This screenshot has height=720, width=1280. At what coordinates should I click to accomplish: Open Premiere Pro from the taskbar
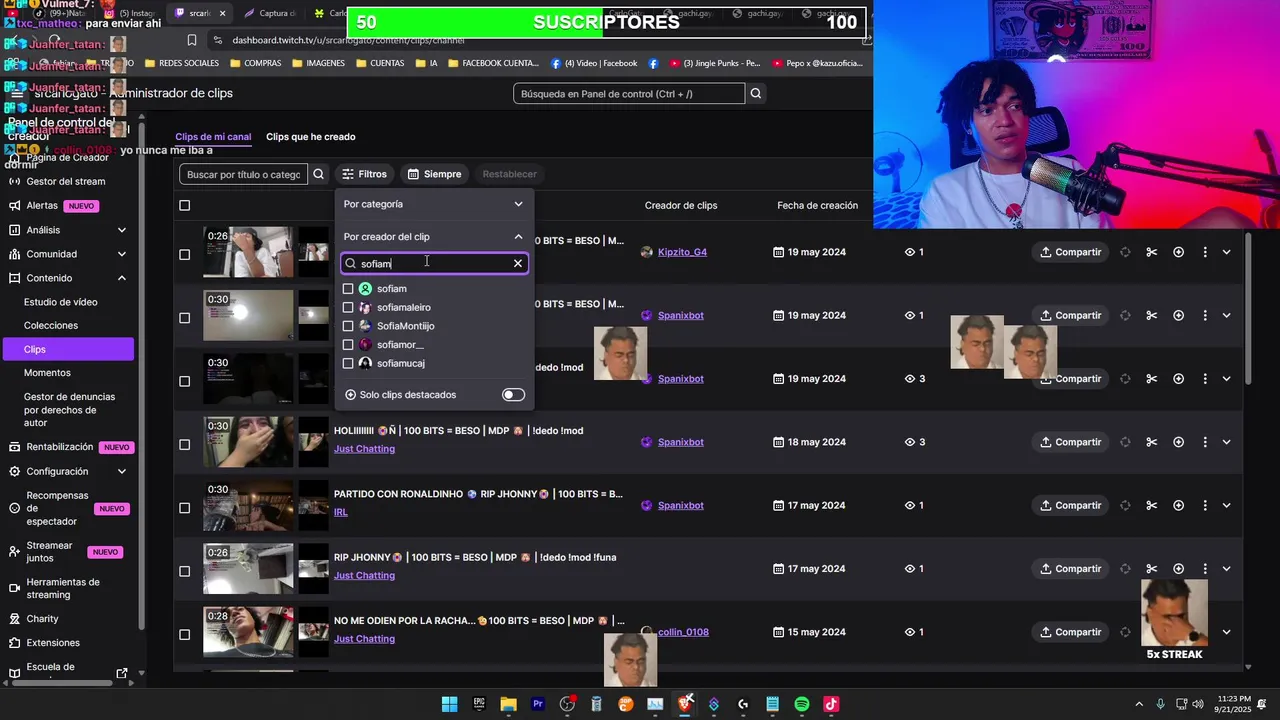pos(538,704)
